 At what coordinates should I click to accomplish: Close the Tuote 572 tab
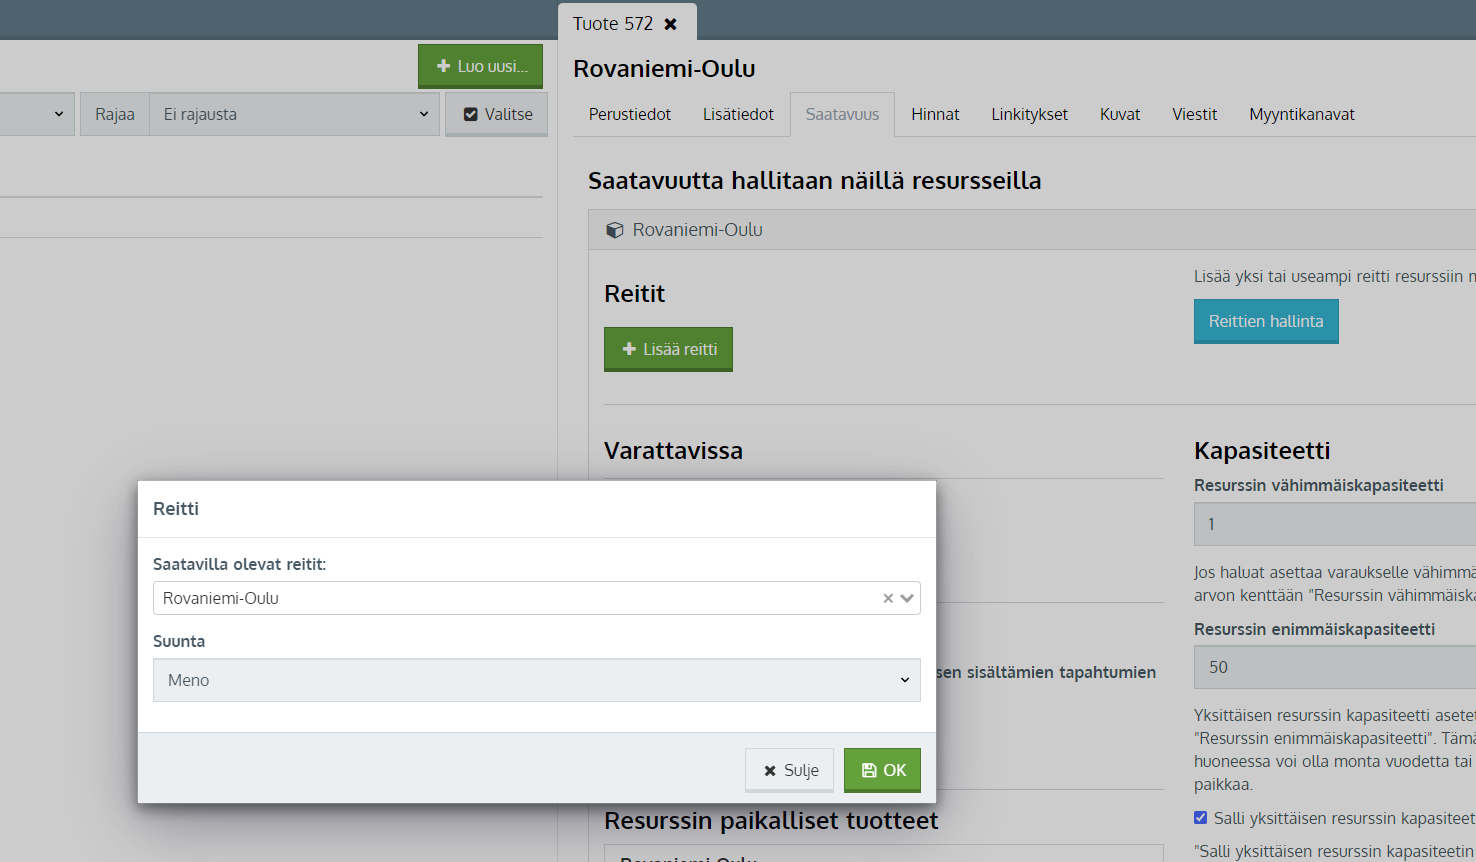[671, 24]
